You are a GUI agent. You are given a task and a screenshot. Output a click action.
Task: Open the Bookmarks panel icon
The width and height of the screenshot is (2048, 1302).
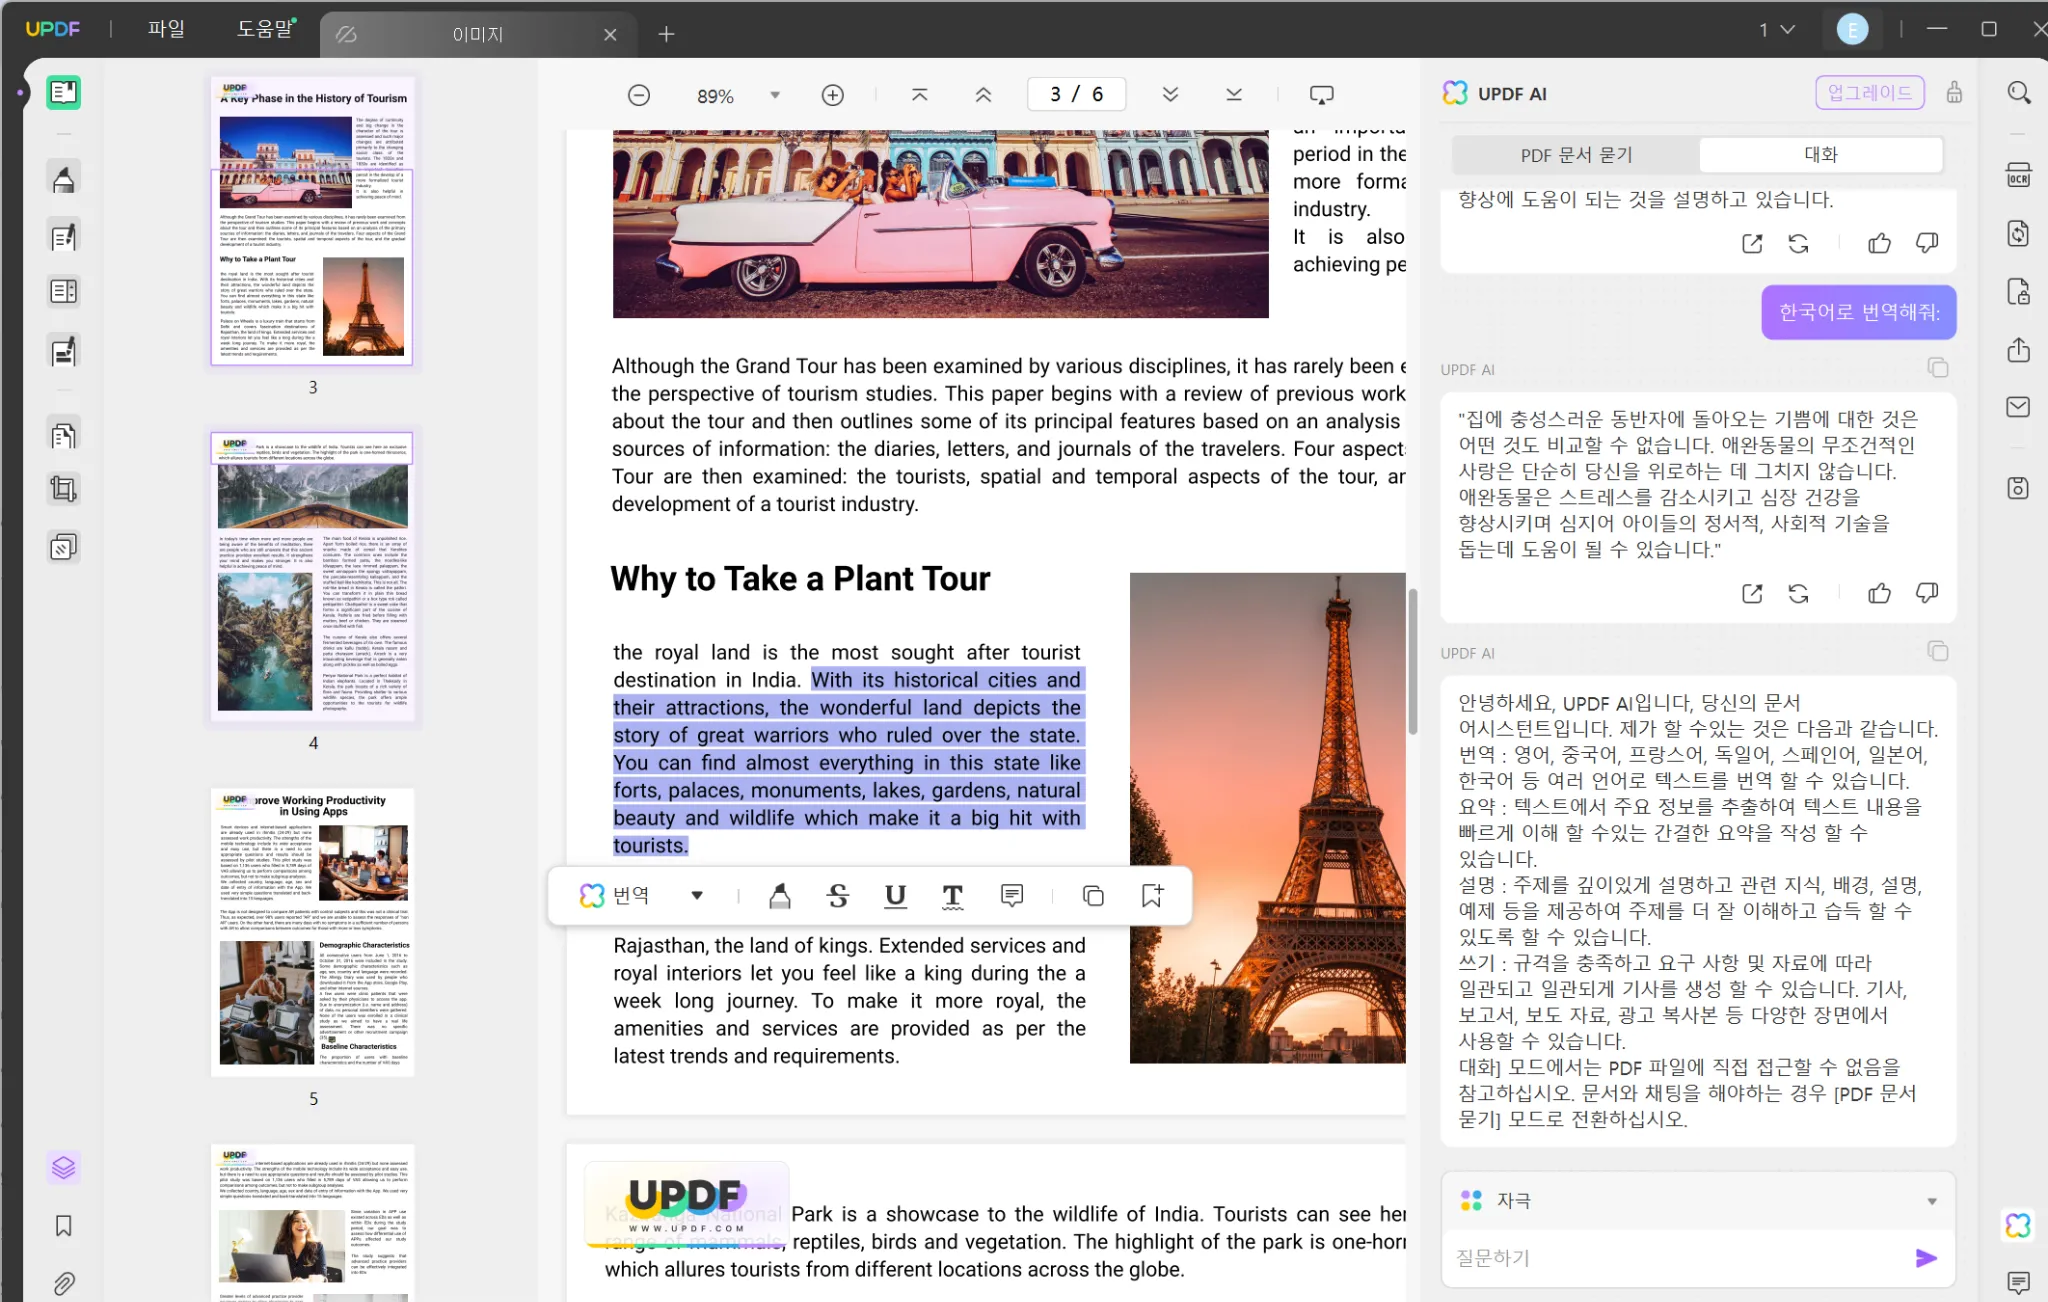click(x=63, y=1226)
